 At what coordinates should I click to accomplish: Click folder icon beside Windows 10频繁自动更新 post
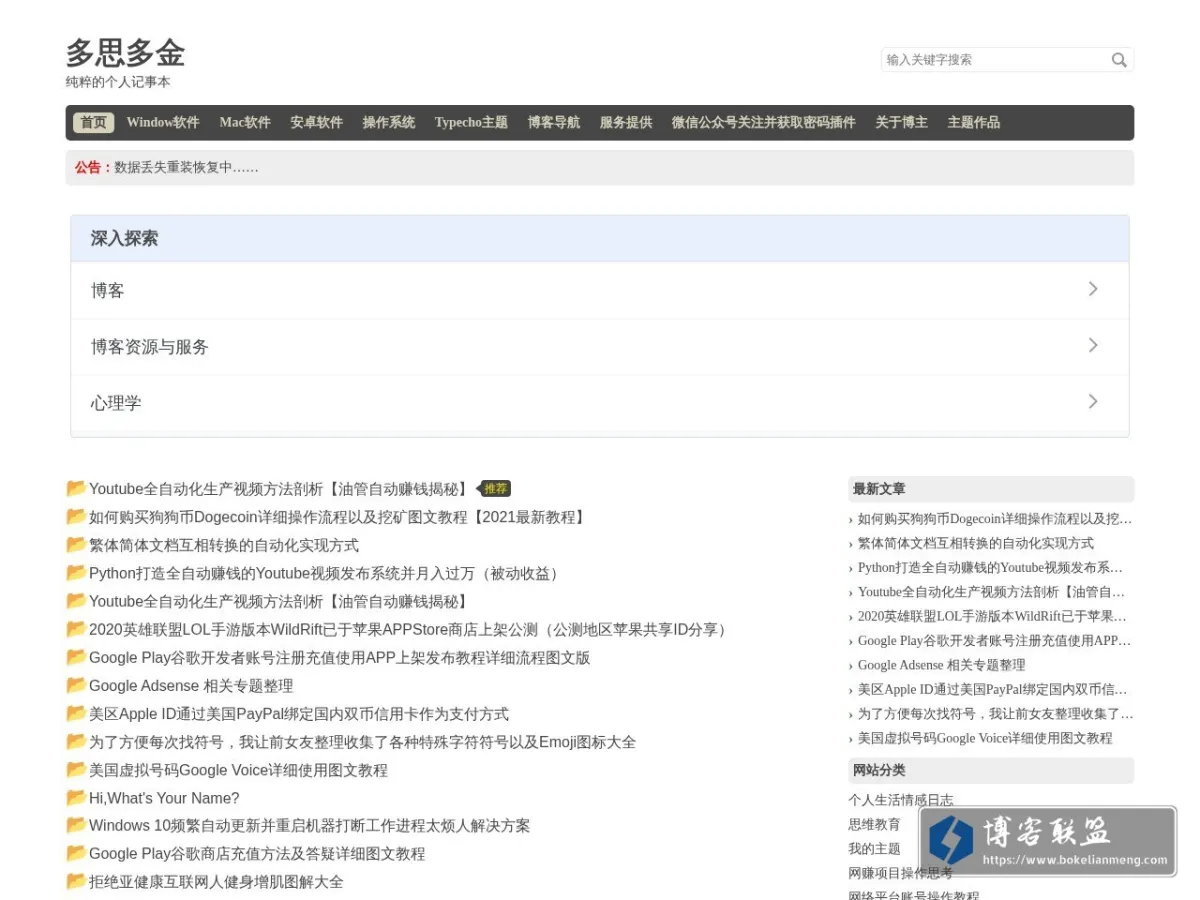(76, 825)
